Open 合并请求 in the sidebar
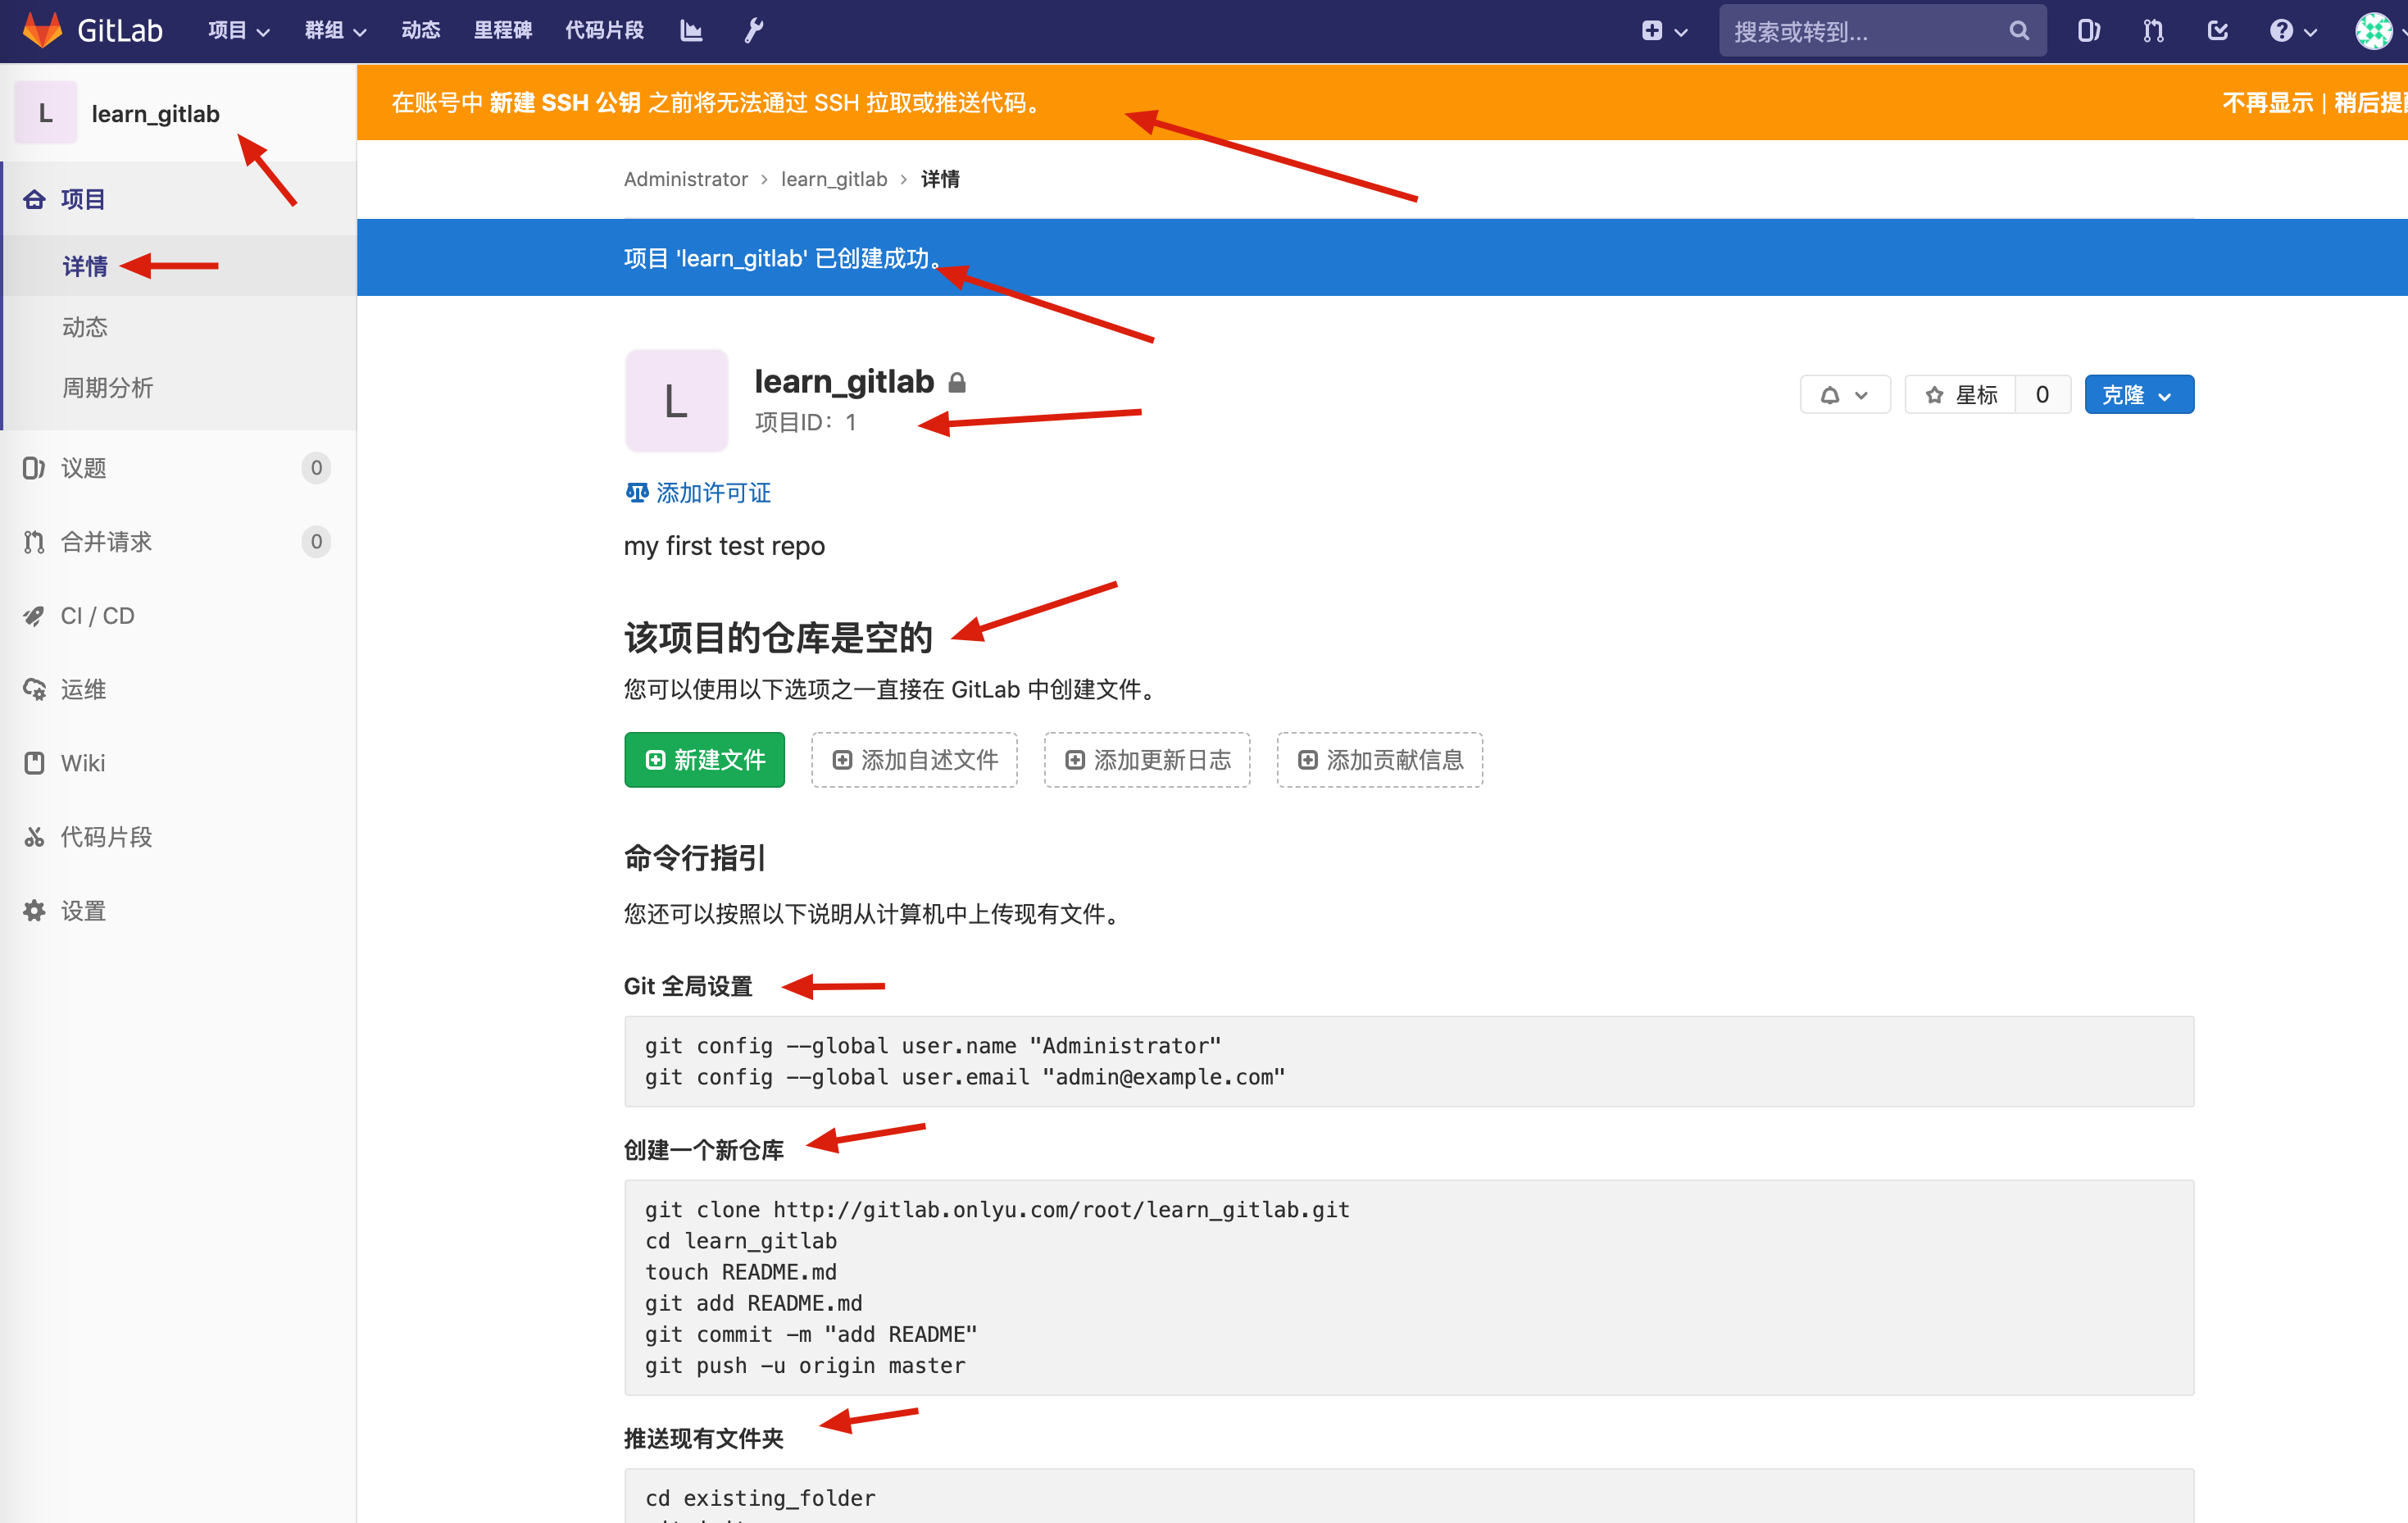Image resolution: width=2408 pixels, height=1523 pixels. (178, 542)
